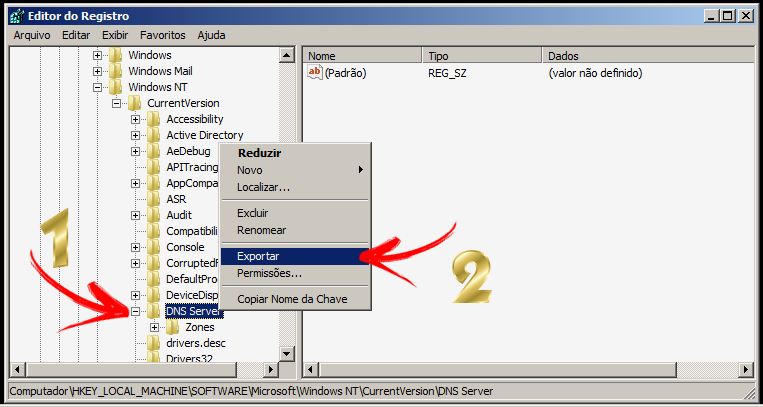Click the ASR folder icon
Screen dimensions: 763x407
[x=153, y=199]
